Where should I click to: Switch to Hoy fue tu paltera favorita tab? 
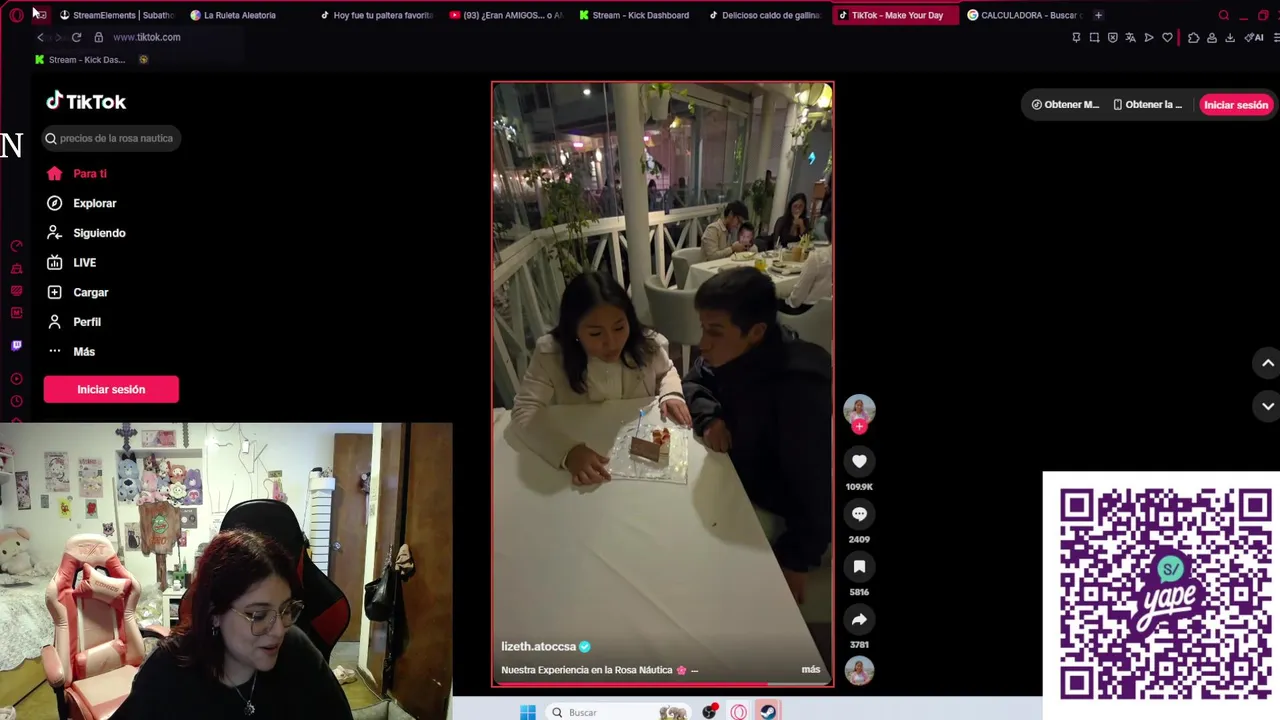coord(377,15)
